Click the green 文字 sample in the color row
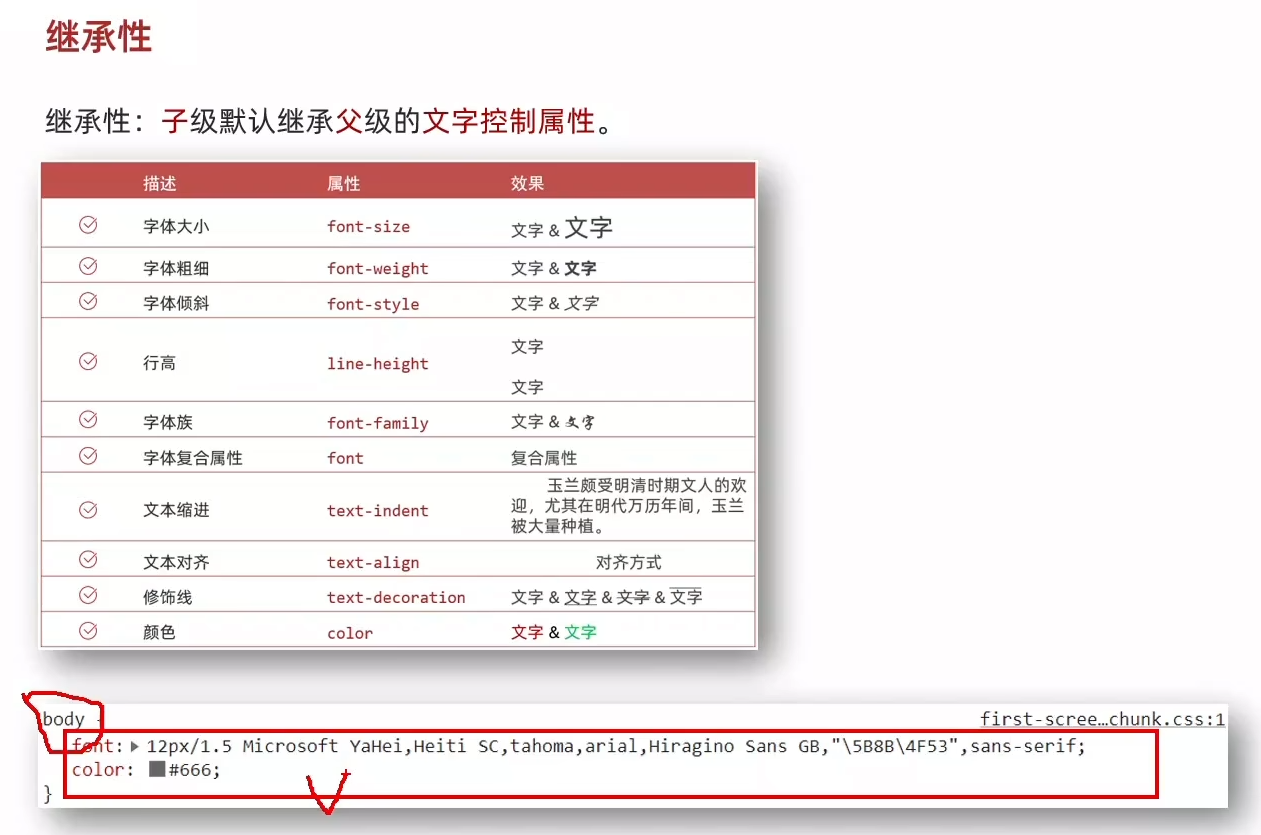 (580, 632)
